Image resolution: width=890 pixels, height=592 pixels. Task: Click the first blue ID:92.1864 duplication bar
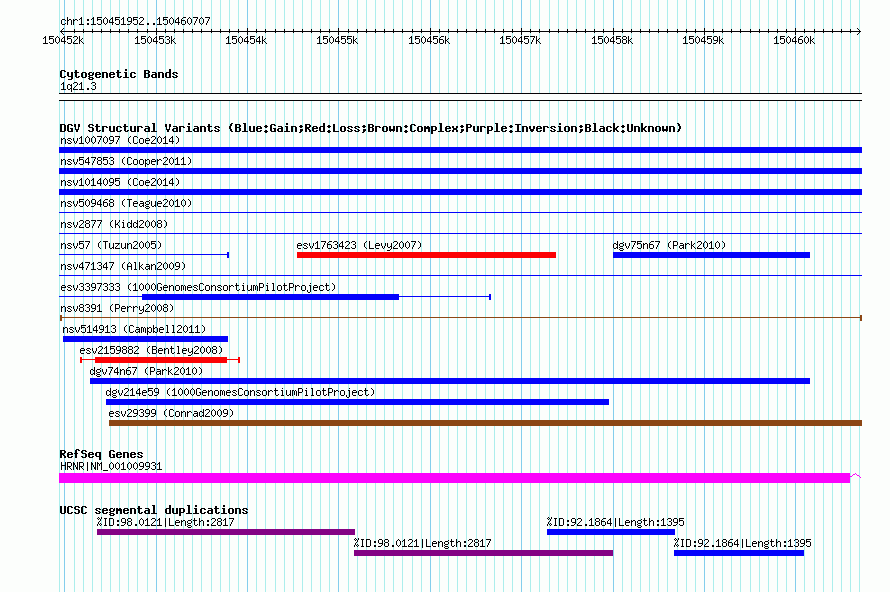coord(611,532)
